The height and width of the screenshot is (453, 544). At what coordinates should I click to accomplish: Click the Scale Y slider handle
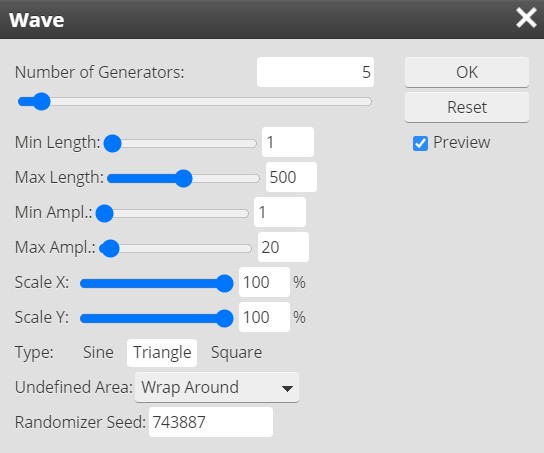pyautogui.click(x=224, y=318)
